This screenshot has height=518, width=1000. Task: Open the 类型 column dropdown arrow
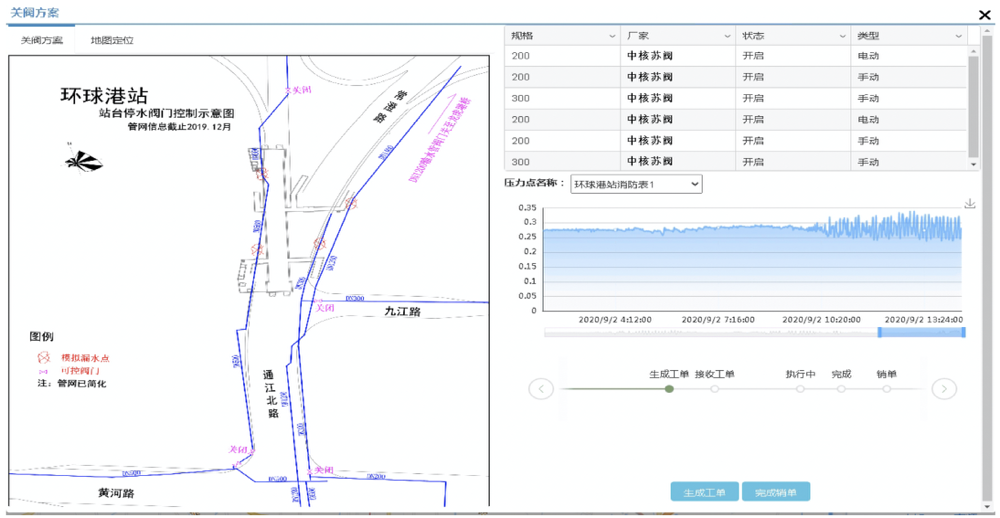click(958, 36)
